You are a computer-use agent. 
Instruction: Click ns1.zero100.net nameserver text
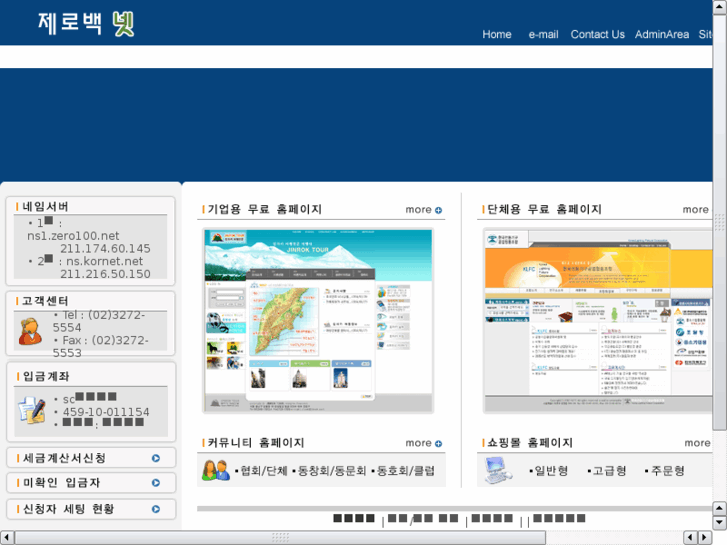(73, 236)
